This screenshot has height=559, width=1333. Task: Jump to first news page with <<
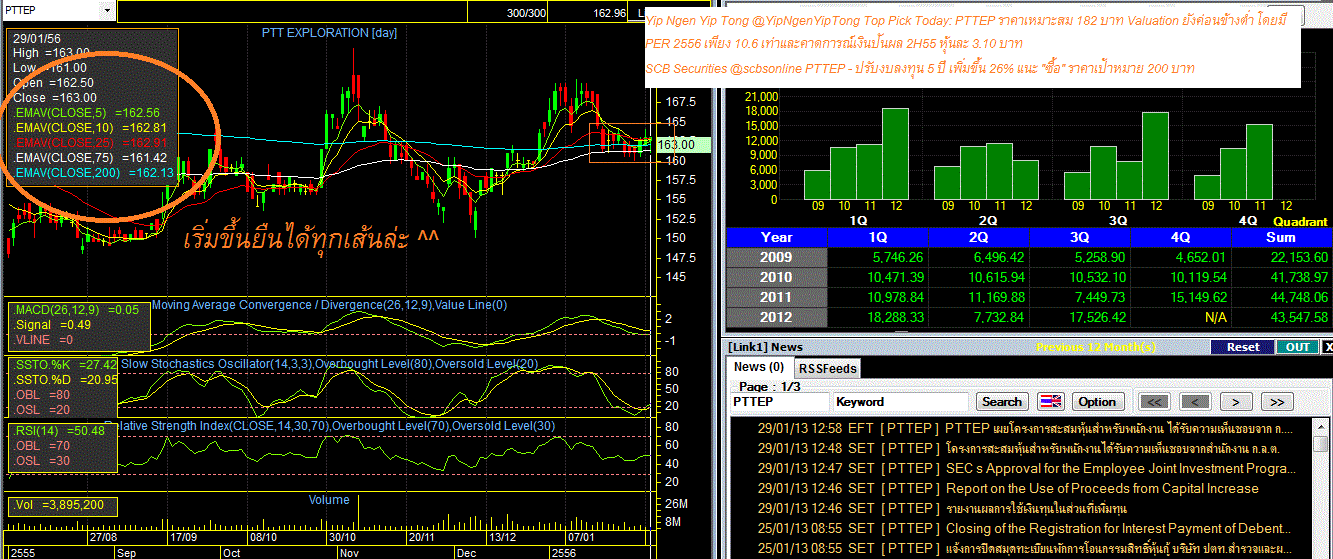(1153, 401)
